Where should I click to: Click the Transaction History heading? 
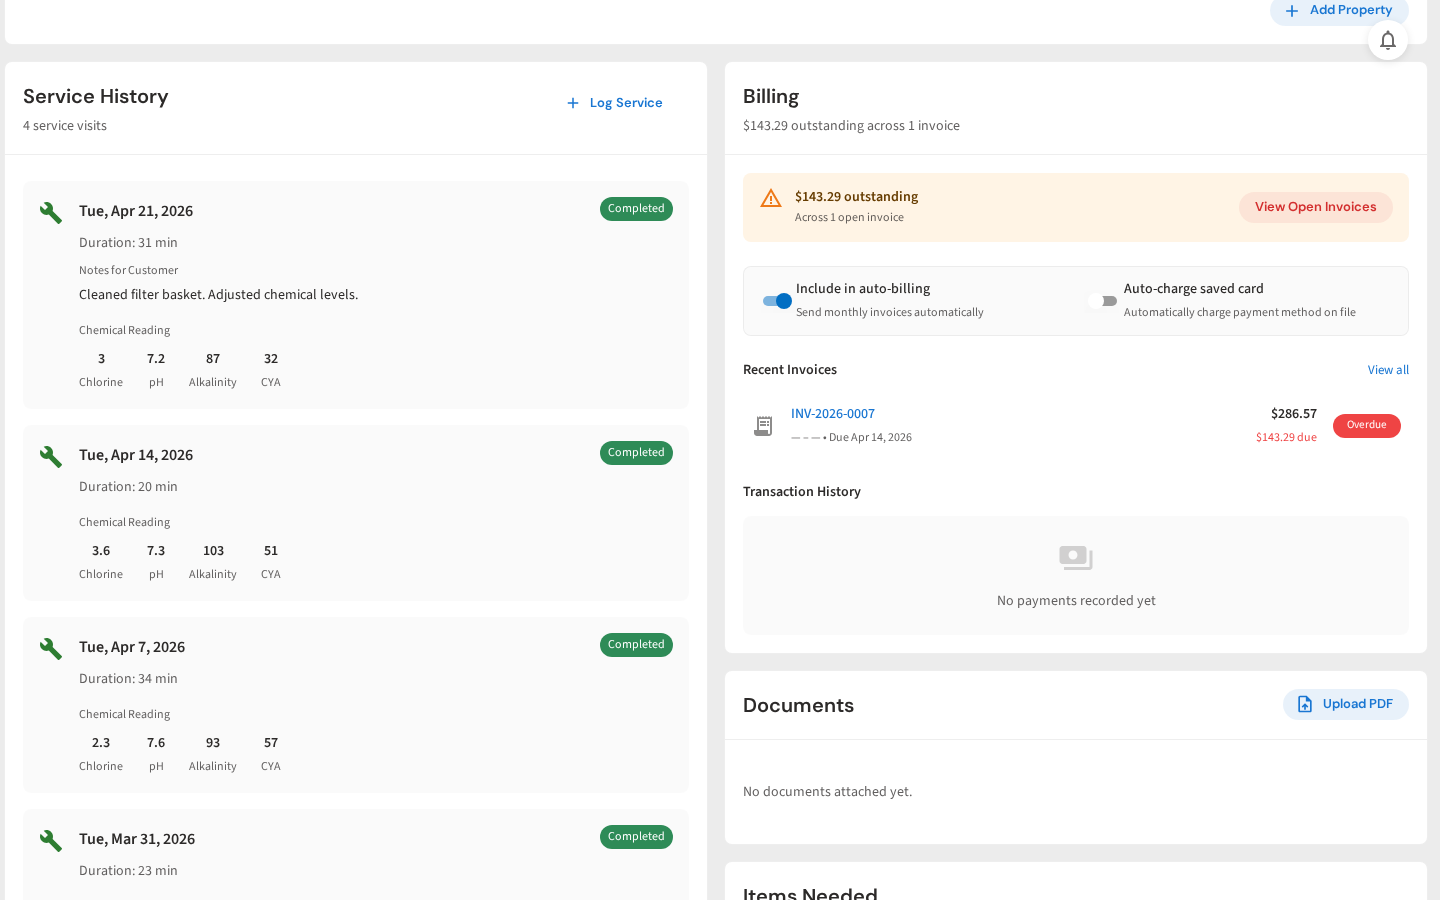pyautogui.click(x=802, y=492)
